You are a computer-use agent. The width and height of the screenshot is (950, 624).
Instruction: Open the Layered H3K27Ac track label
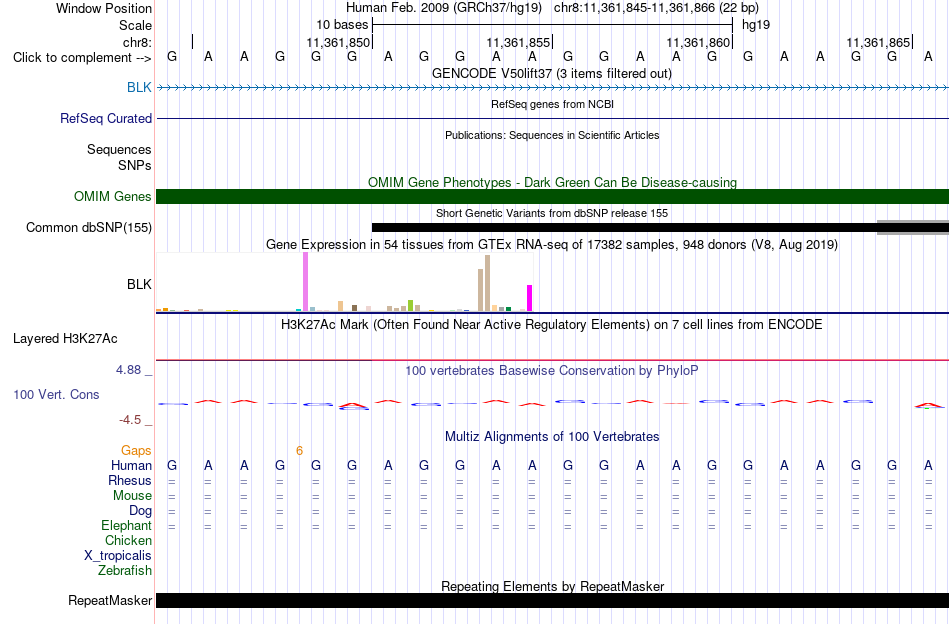(x=65, y=338)
